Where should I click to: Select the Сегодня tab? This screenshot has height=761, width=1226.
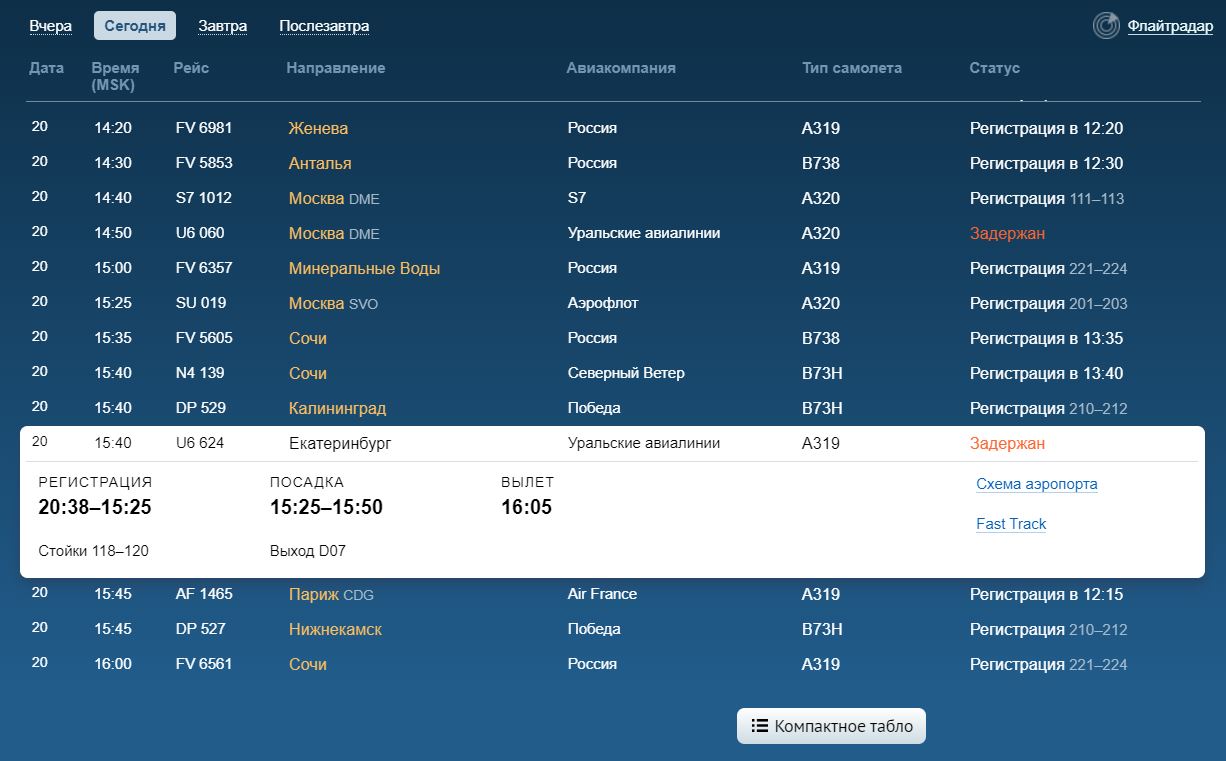(x=135, y=26)
